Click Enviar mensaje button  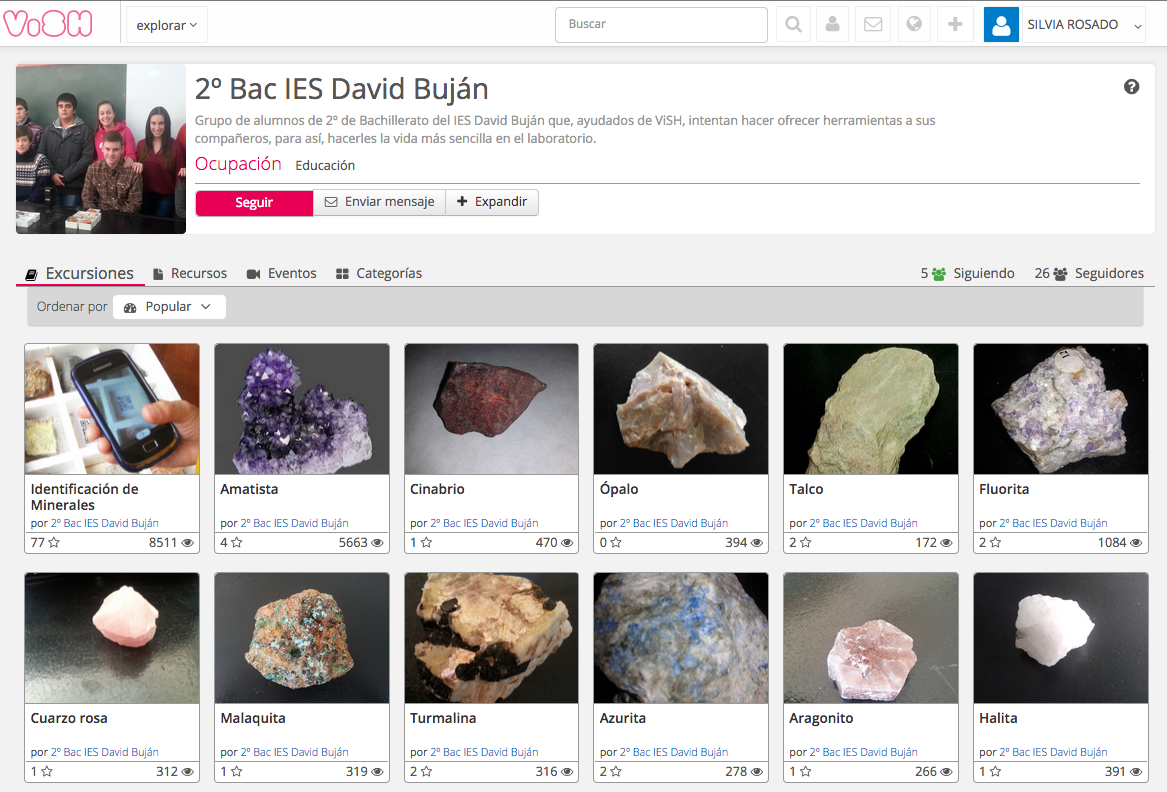coord(380,202)
